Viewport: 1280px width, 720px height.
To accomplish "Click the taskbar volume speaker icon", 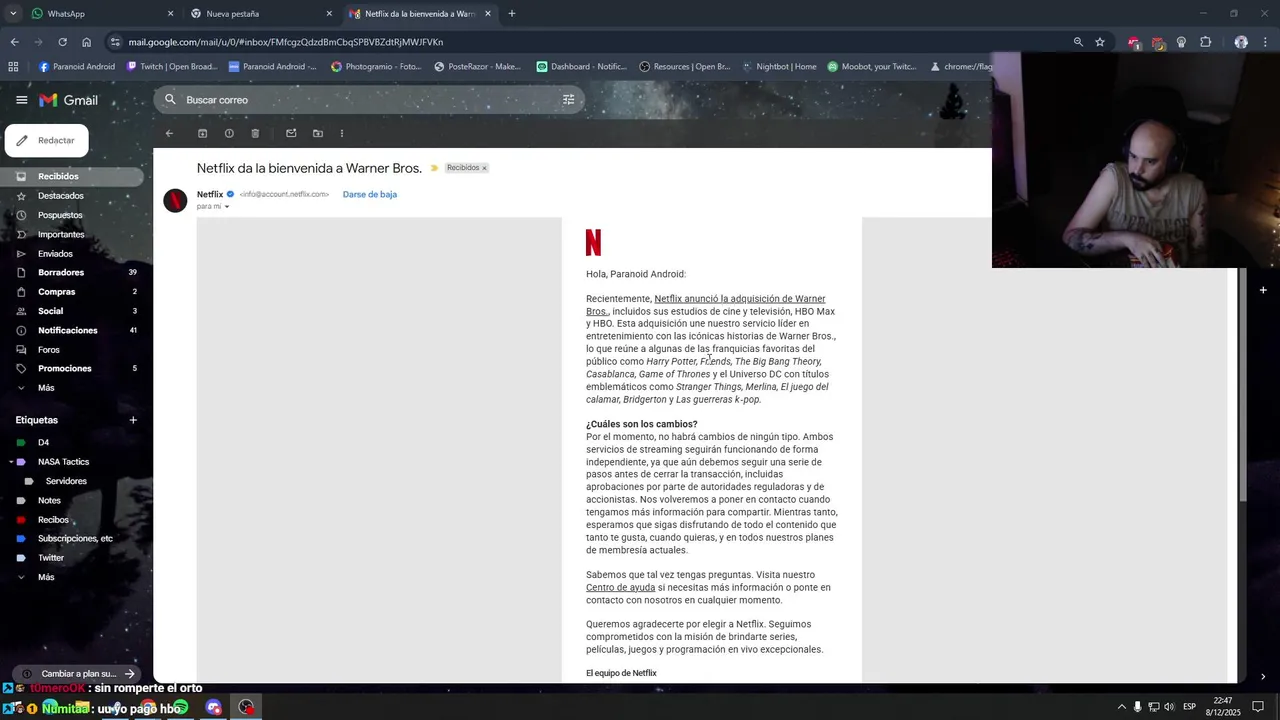I will point(1169,707).
